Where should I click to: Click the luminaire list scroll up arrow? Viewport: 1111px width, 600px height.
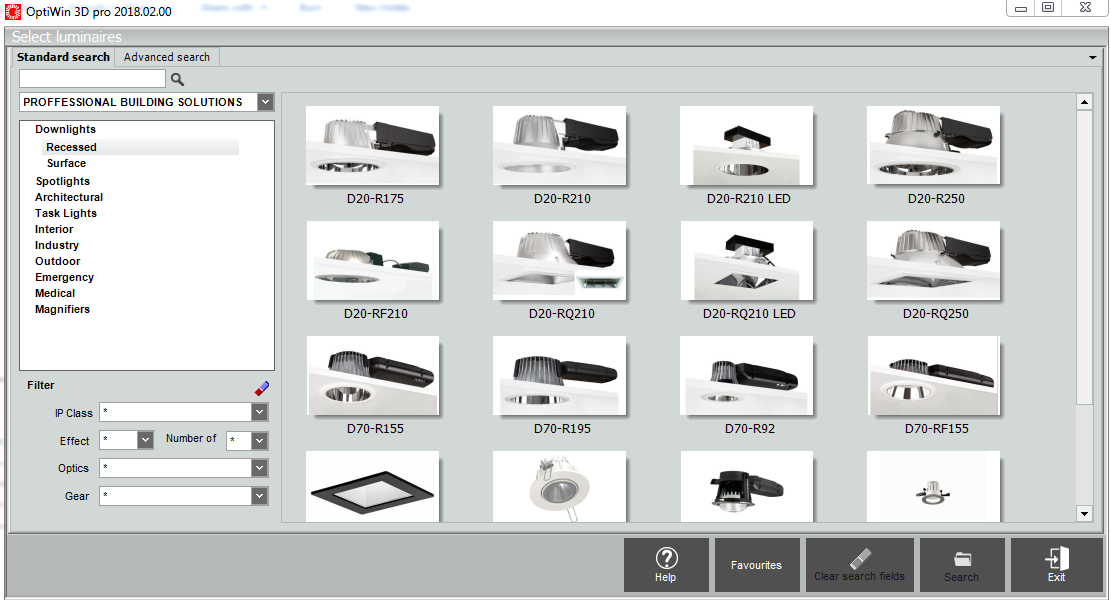click(x=1084, y=102)
